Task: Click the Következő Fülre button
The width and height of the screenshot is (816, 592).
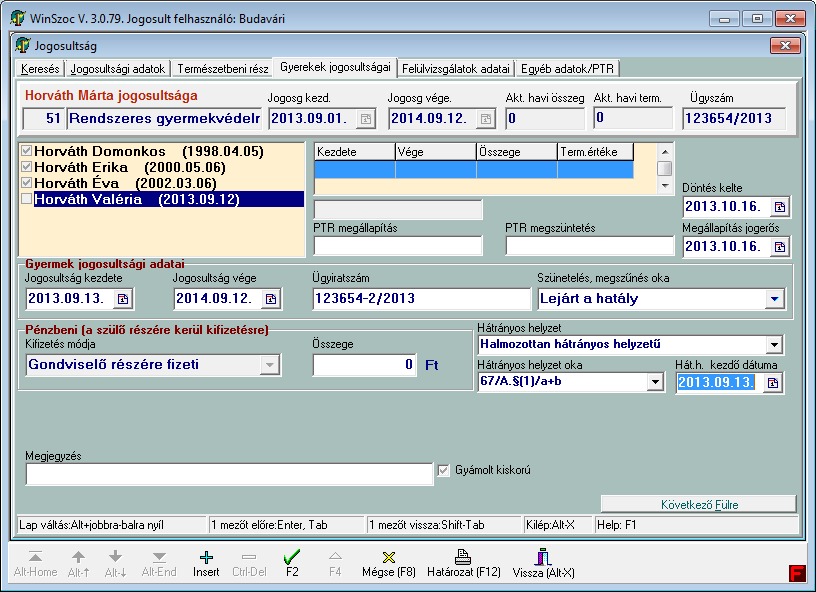Action: click(699, 505)
